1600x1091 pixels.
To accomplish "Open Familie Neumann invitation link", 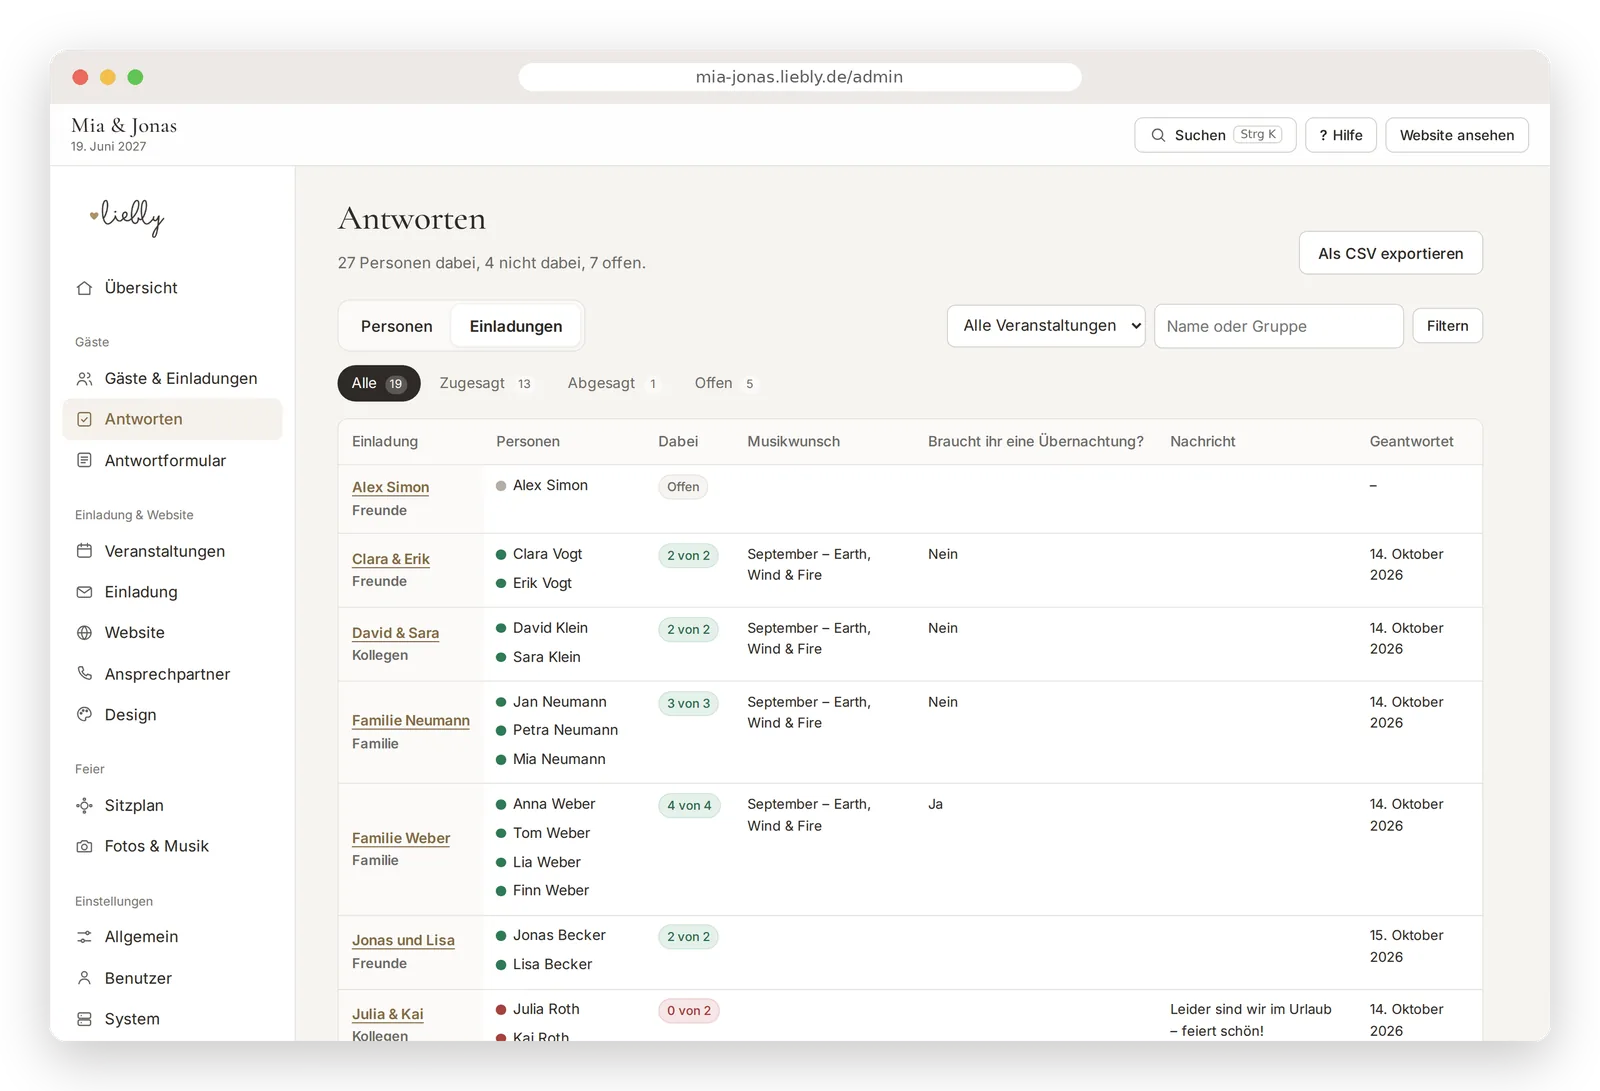I will tap(411, 721).
